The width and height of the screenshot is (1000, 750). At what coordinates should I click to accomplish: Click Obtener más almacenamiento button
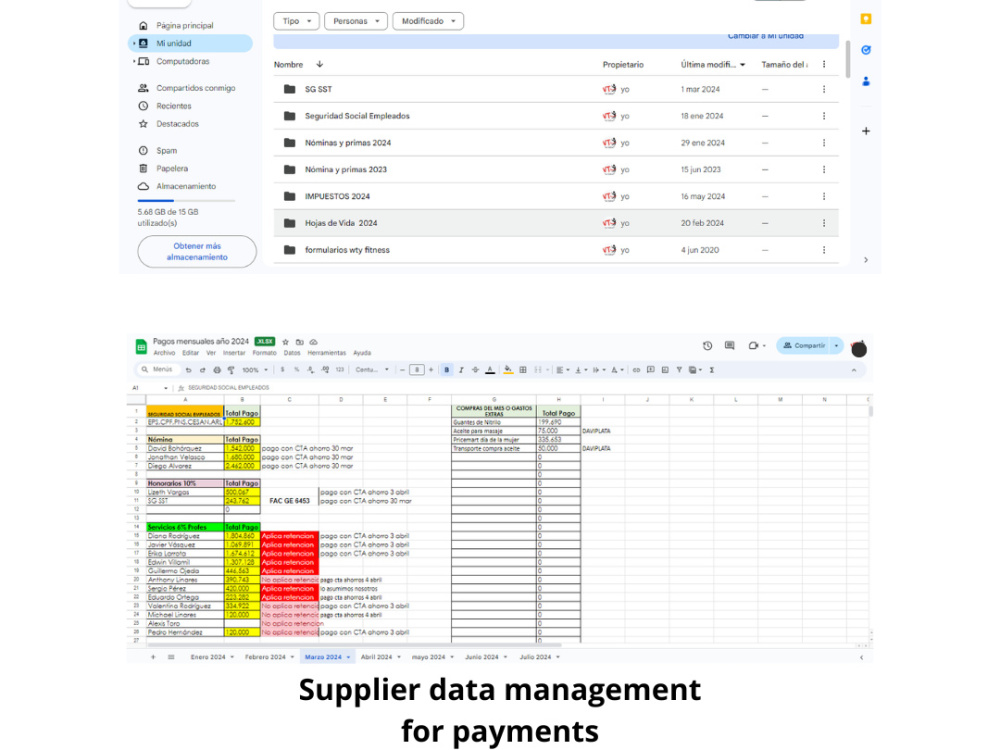click(x=197, y=251)
